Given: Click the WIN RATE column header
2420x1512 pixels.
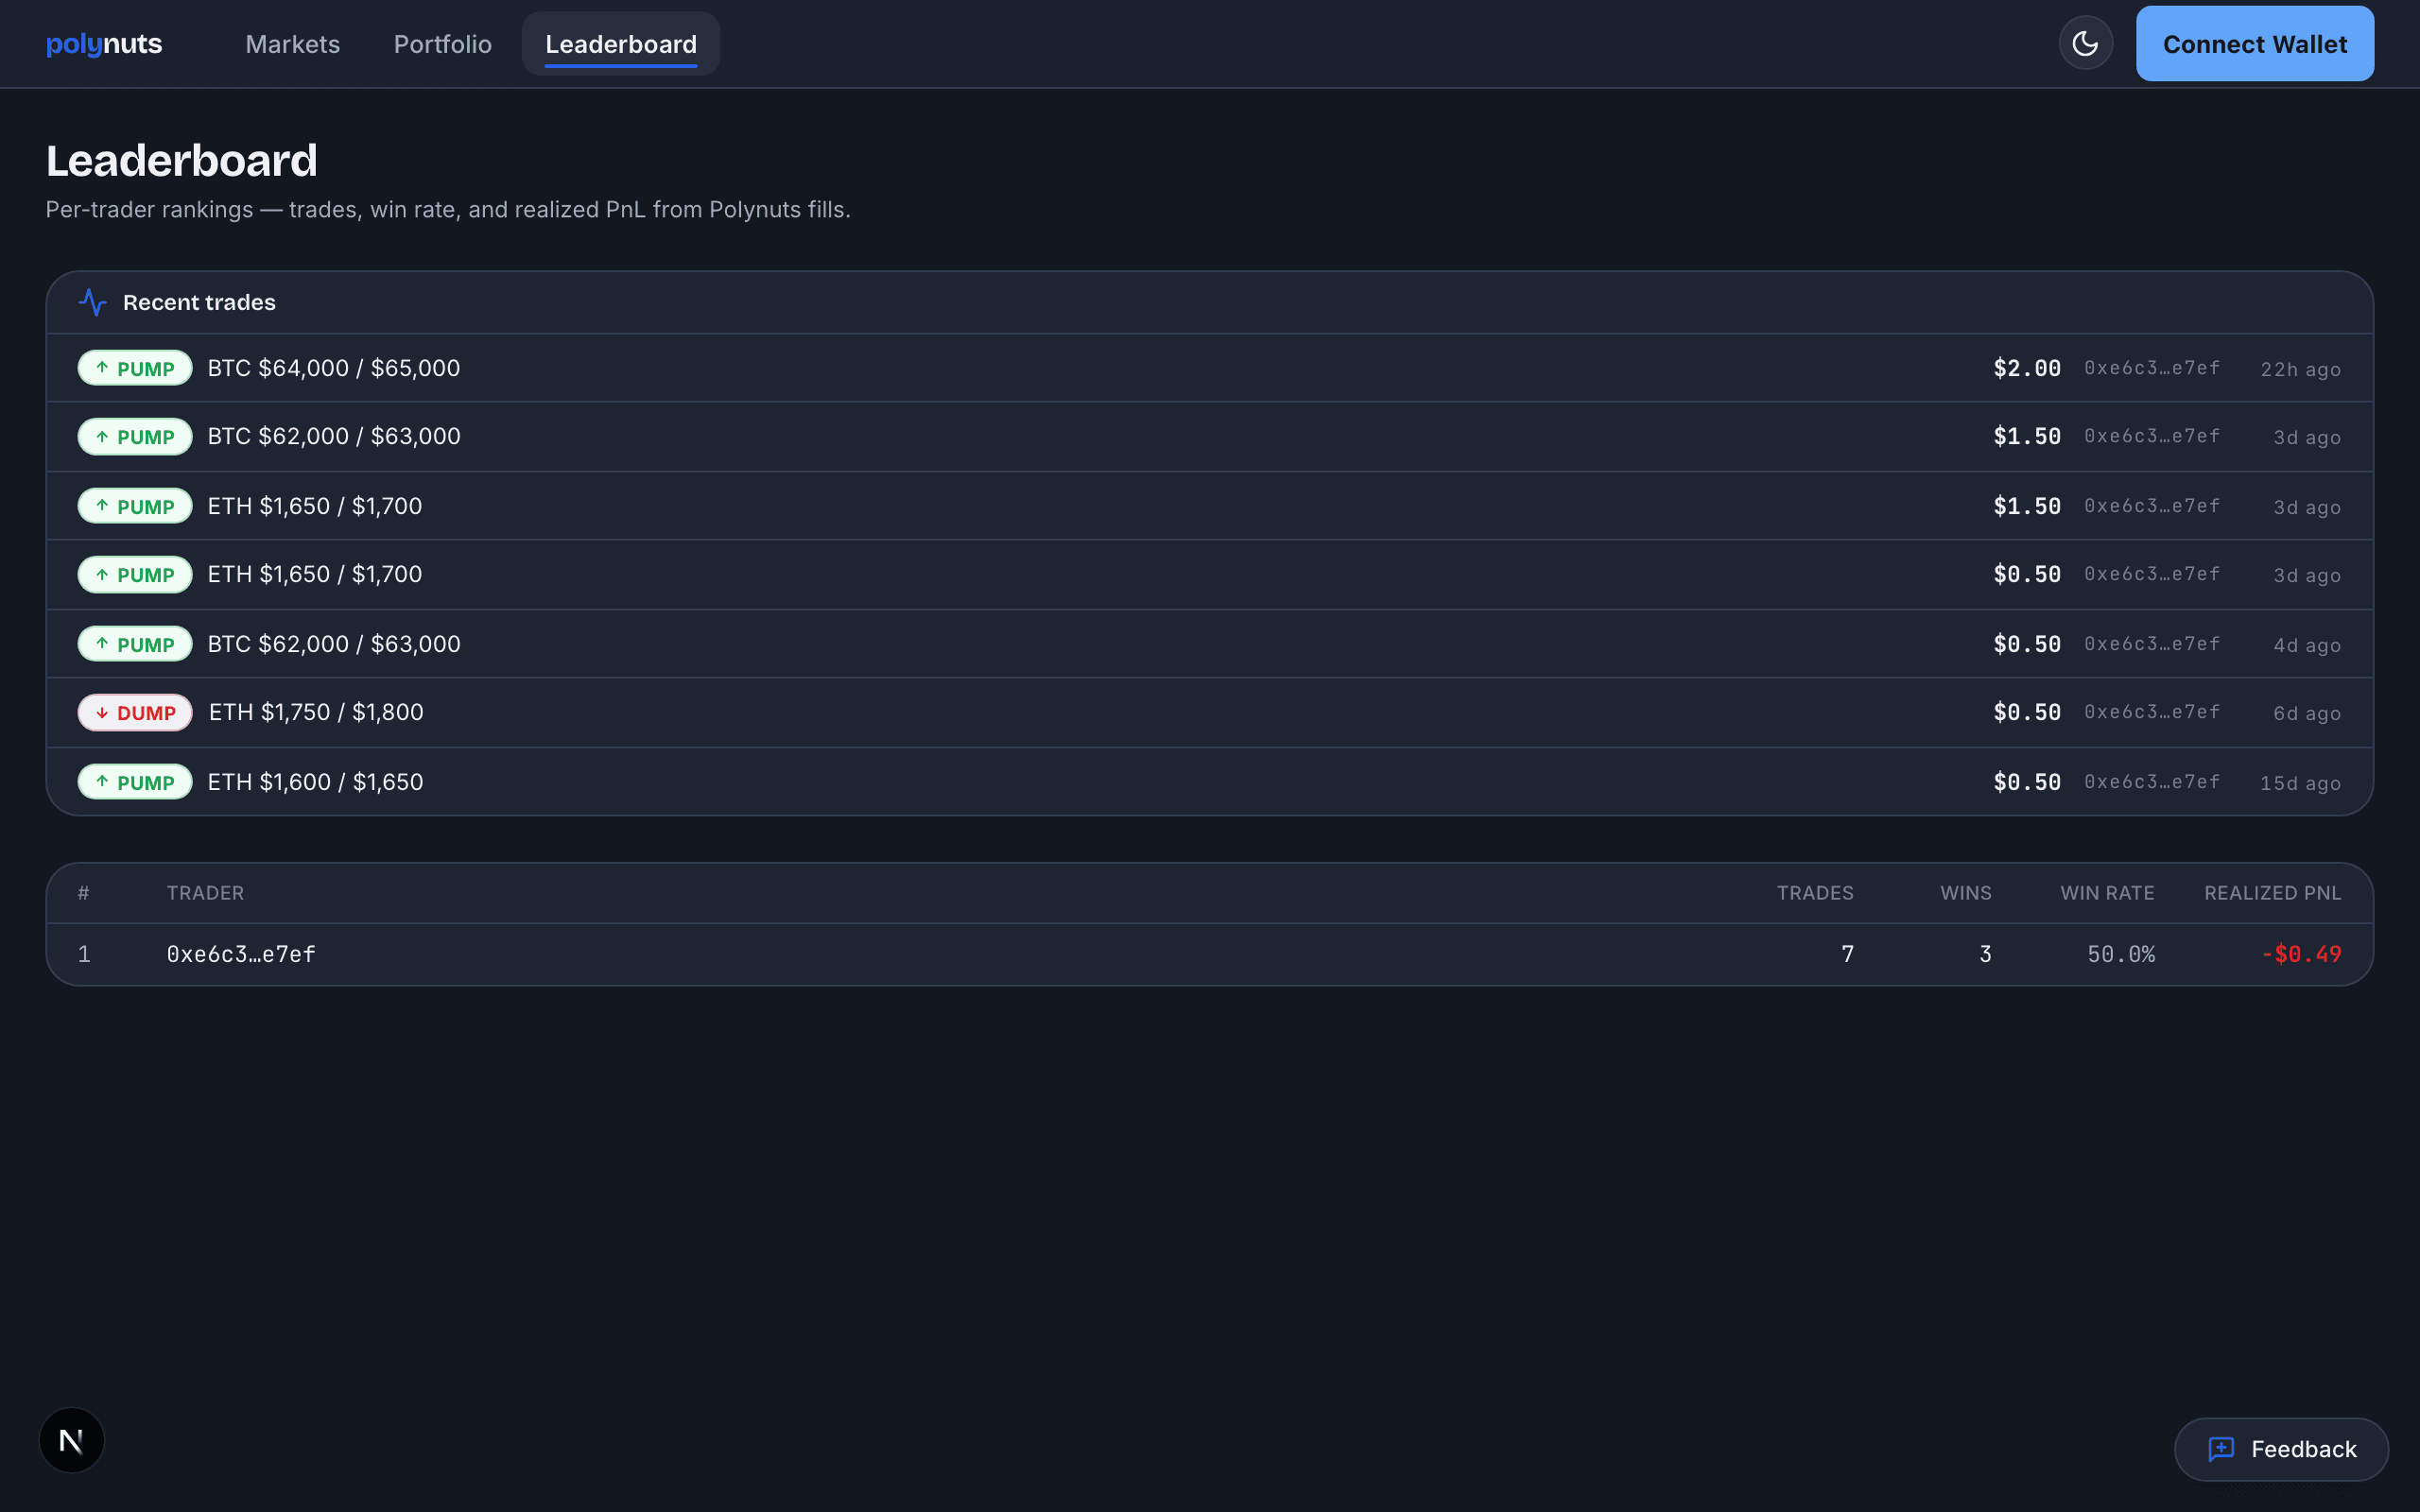Looking at the screenshot, I should [x=2107, y=893].
